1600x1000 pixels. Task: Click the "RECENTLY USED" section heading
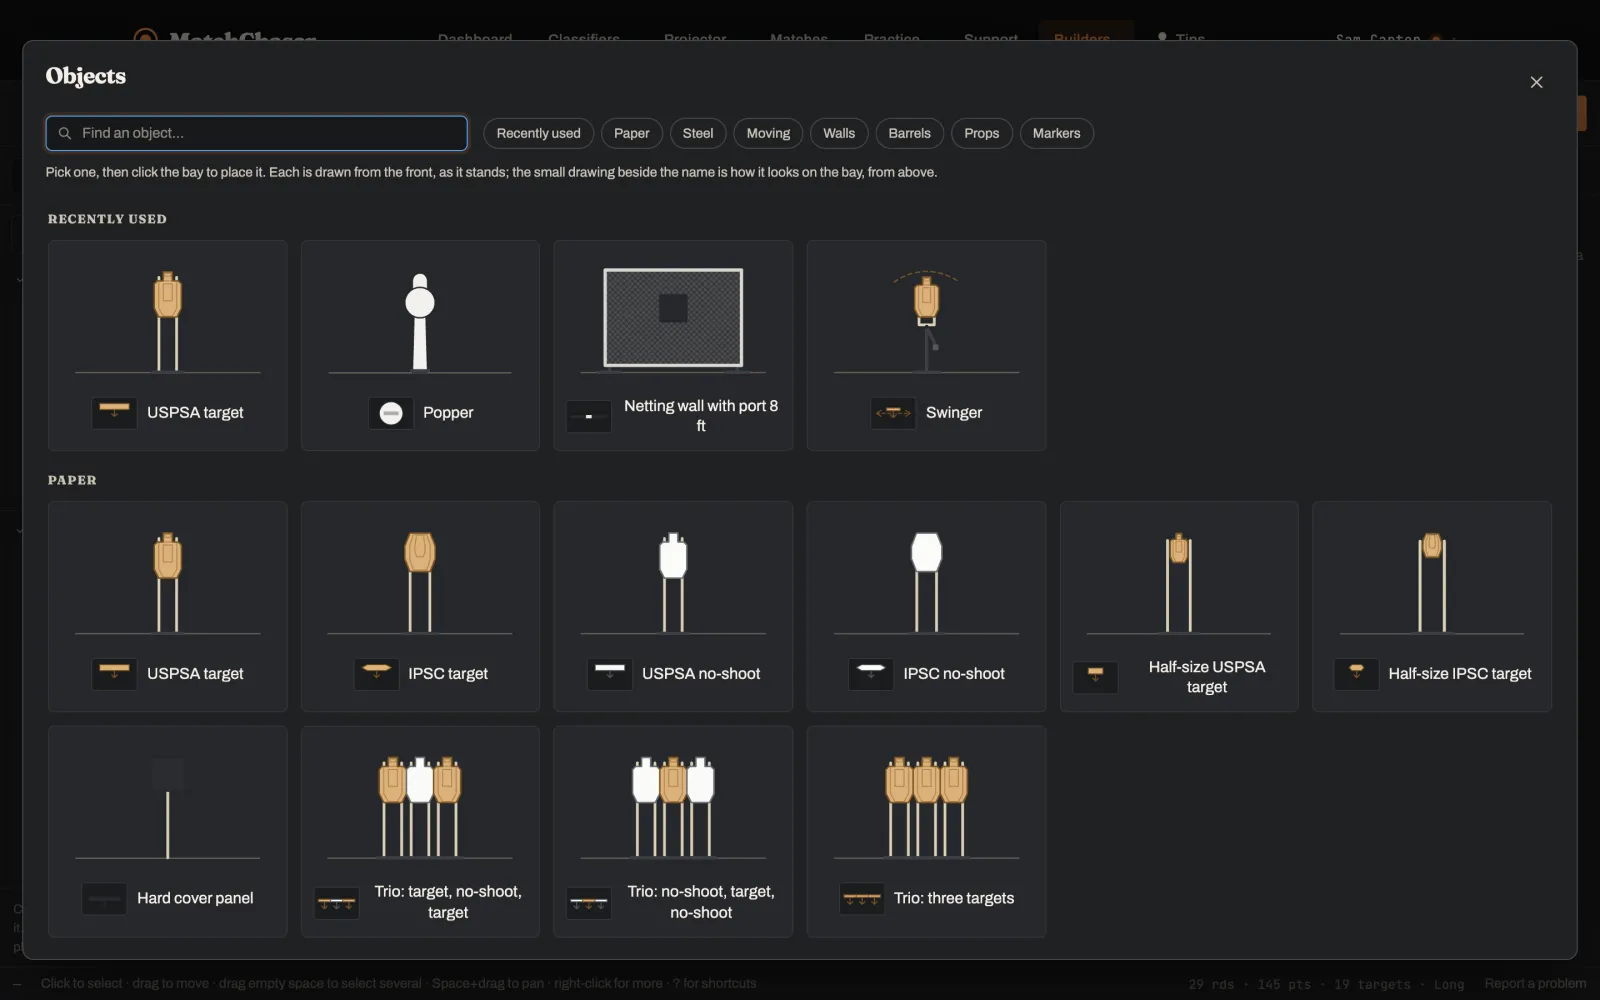(x=107, y=219)
